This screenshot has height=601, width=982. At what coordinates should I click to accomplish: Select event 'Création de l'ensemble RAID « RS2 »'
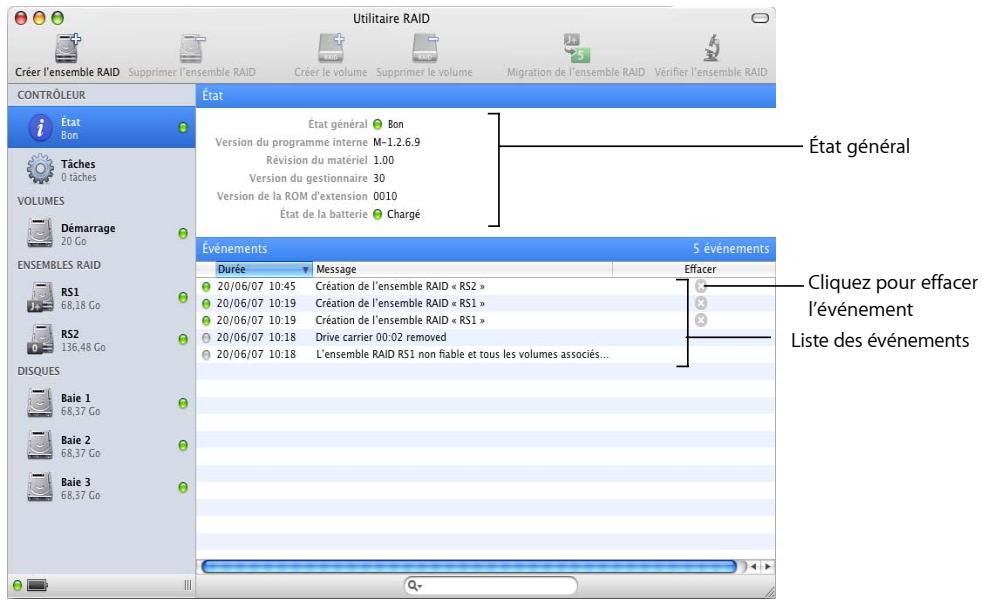coord(485,286)
